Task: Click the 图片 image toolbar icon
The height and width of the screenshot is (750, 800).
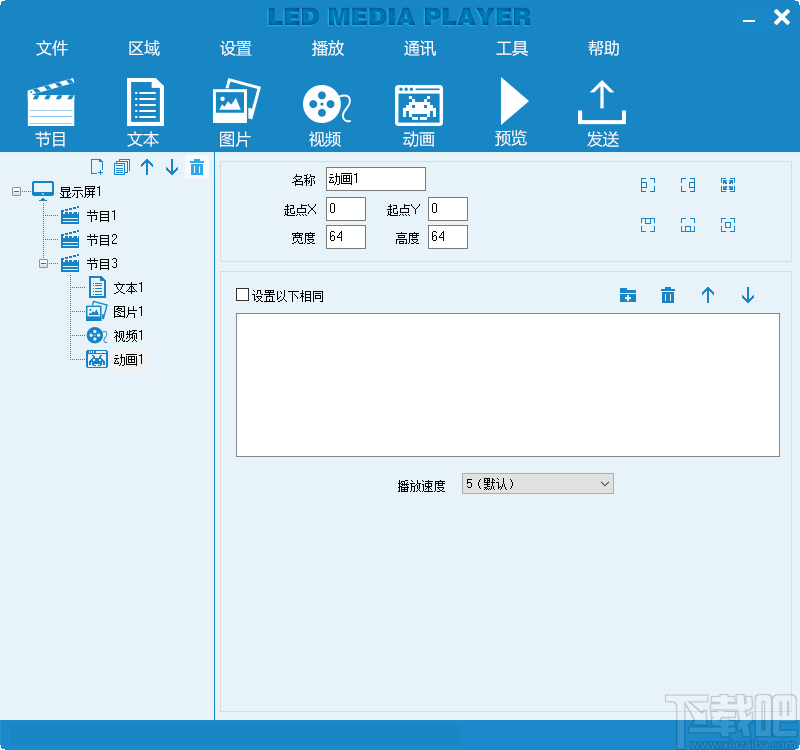Action: point(235,107)
